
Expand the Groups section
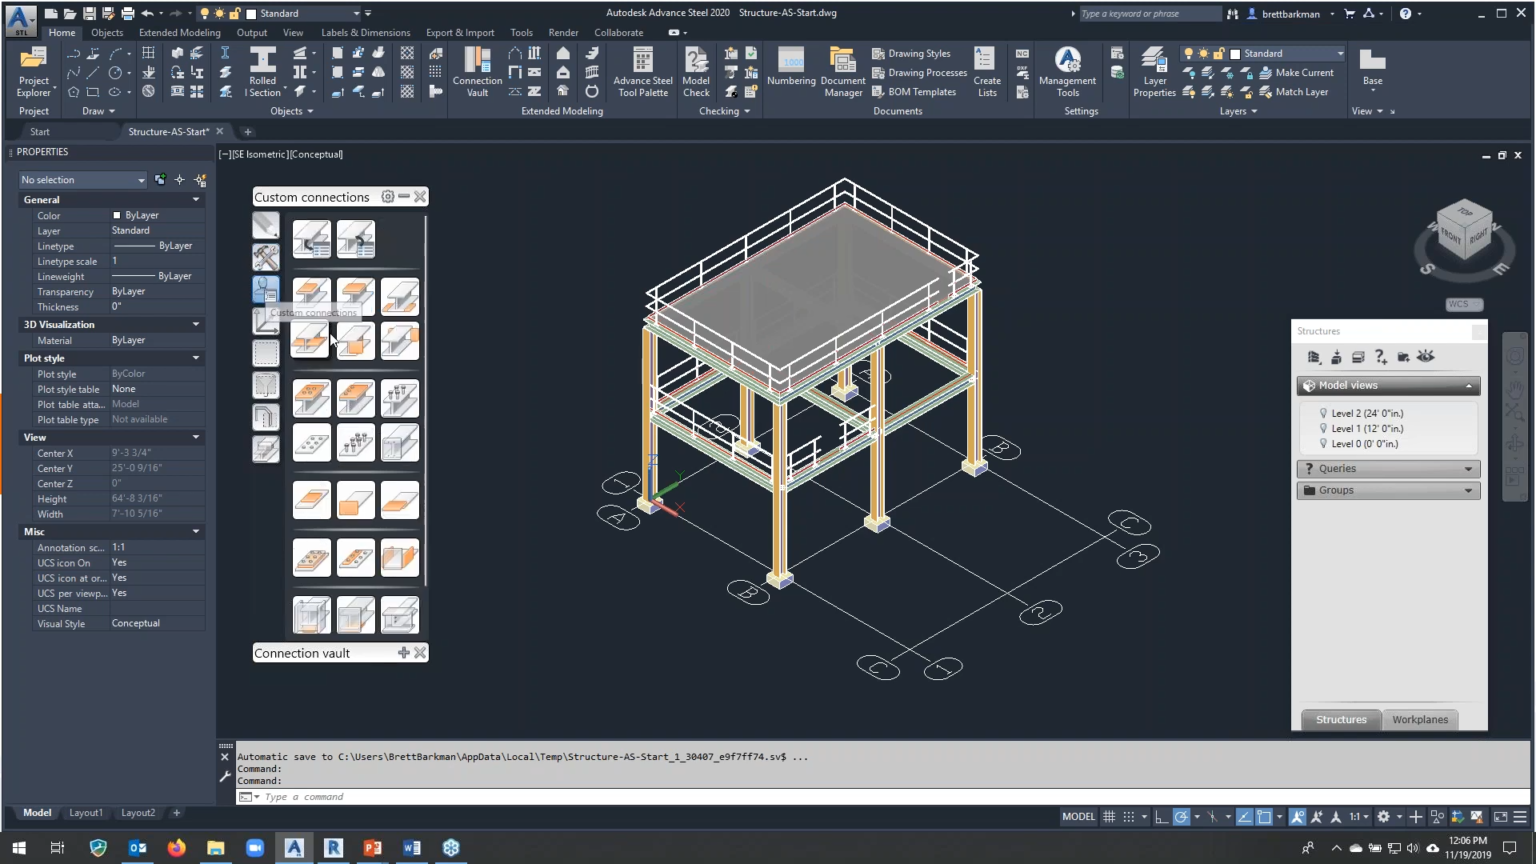[1388, 491]
